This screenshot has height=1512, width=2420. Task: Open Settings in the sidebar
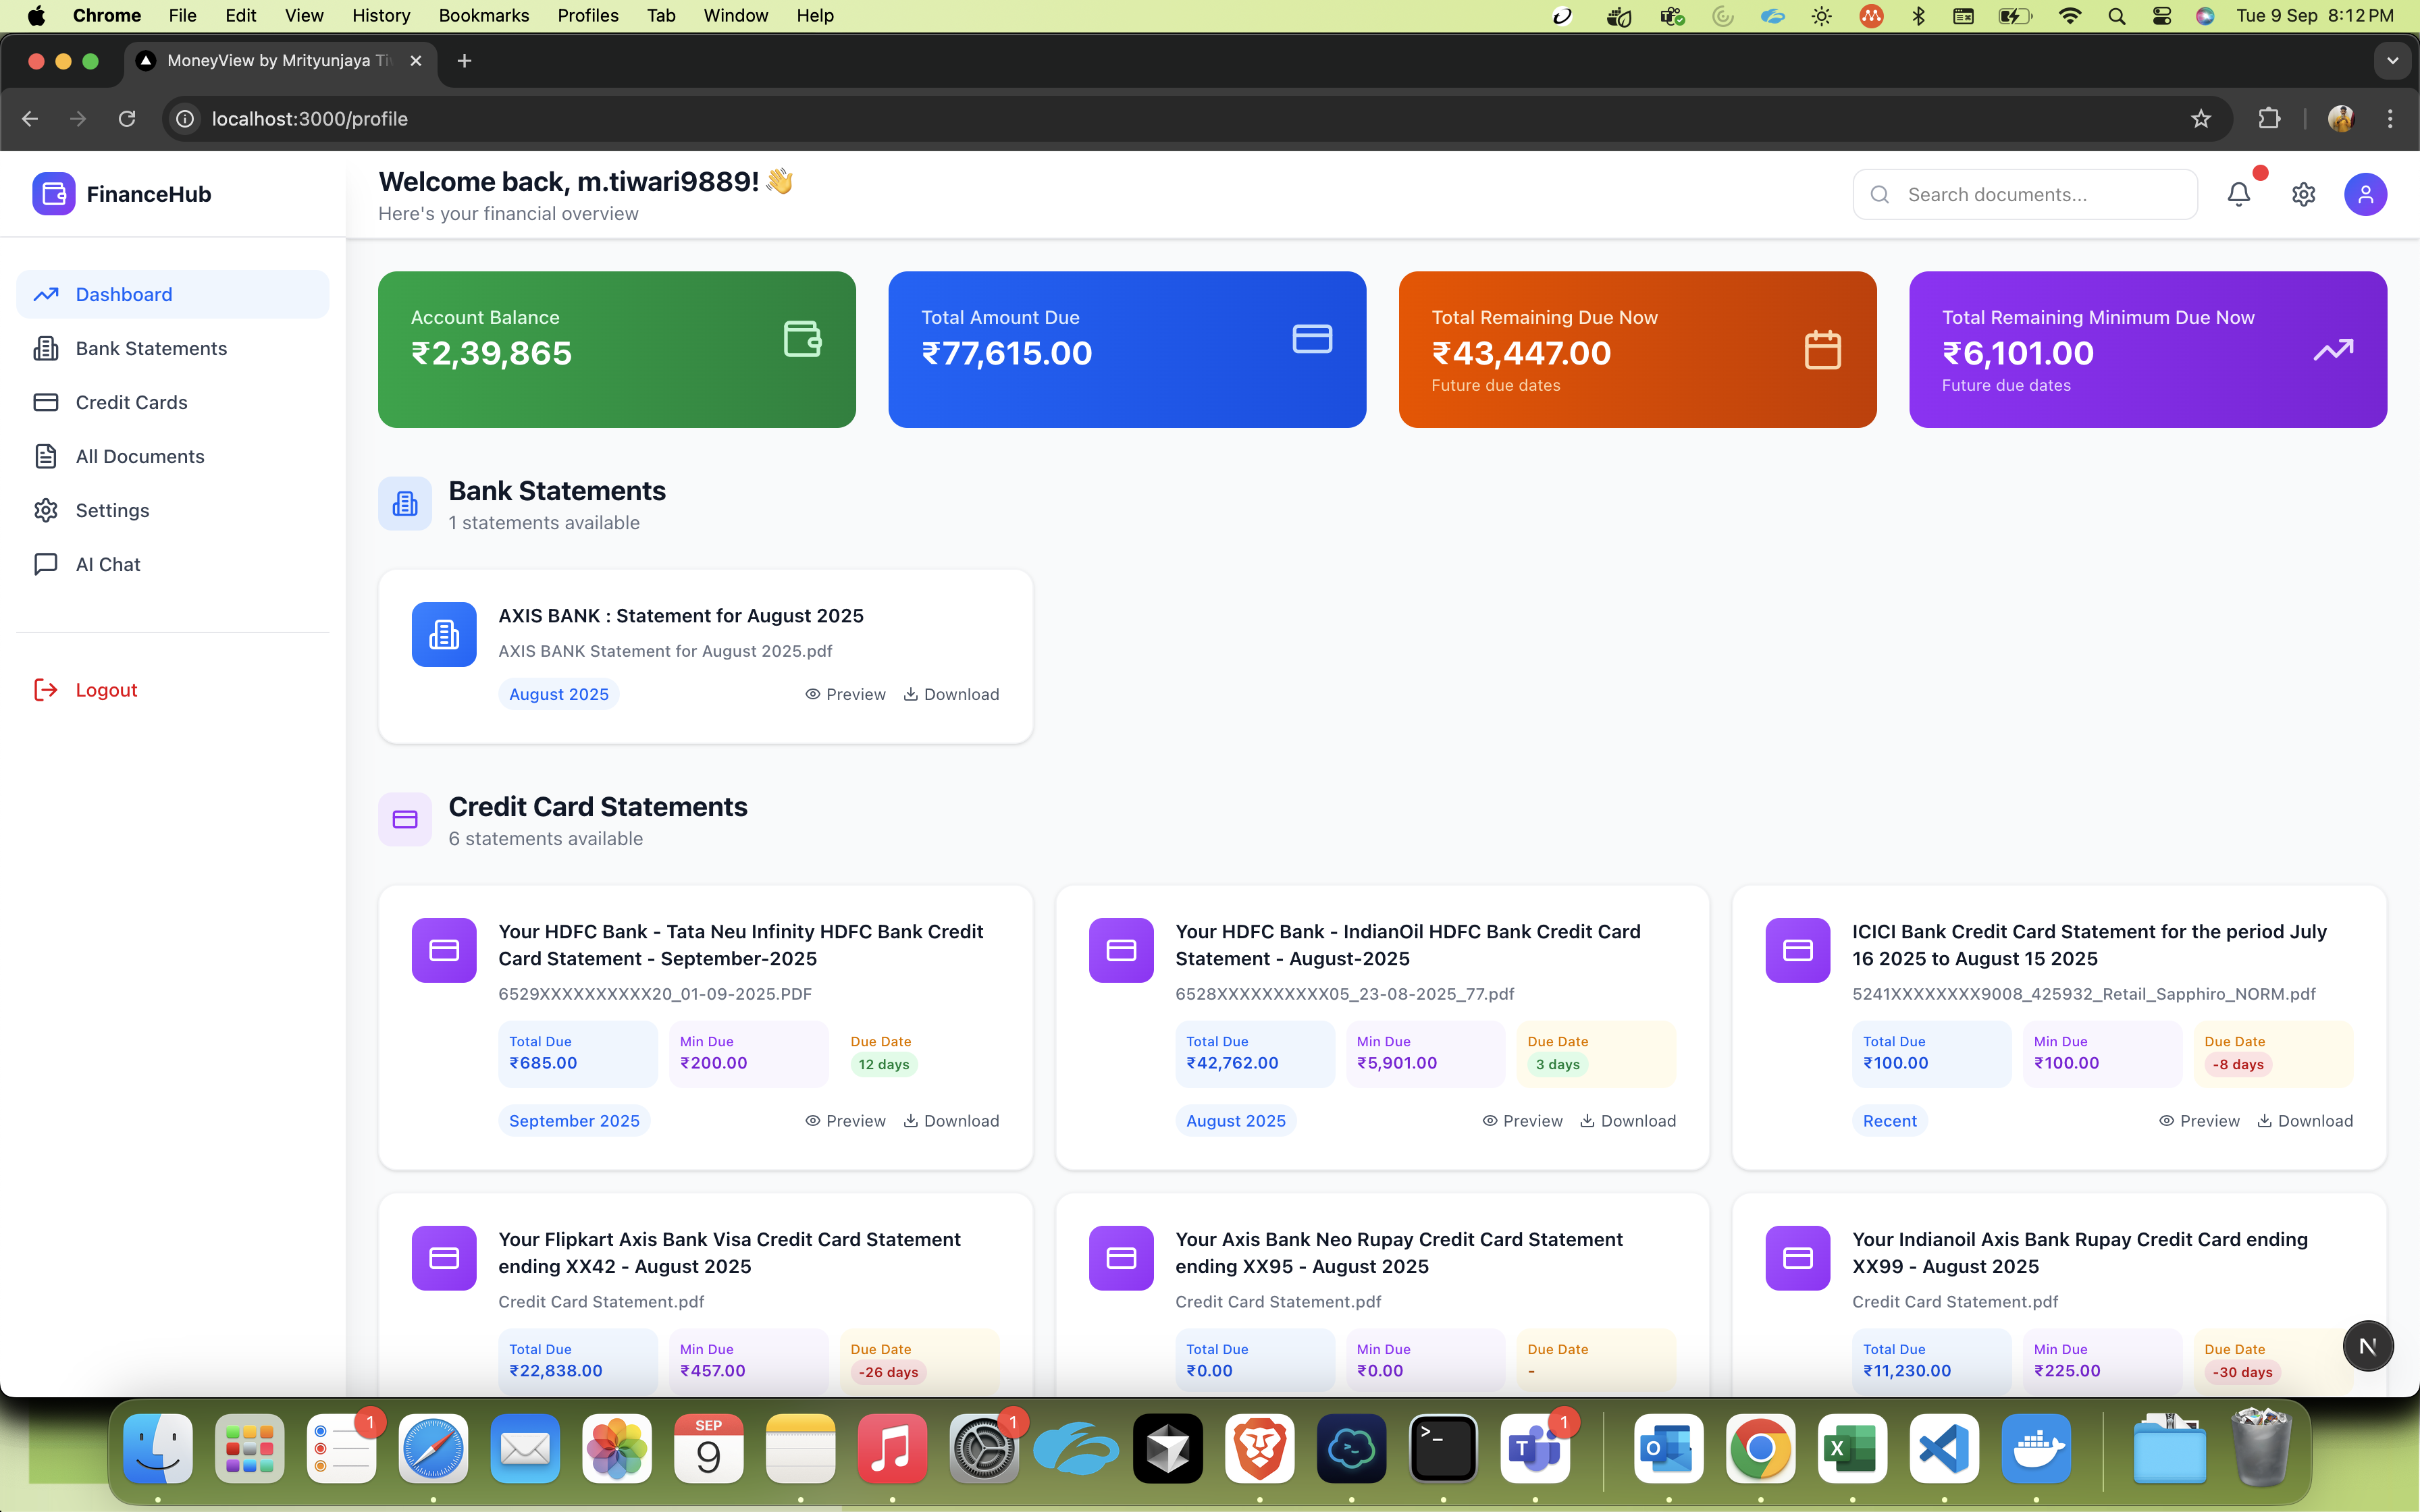(172, 510)
